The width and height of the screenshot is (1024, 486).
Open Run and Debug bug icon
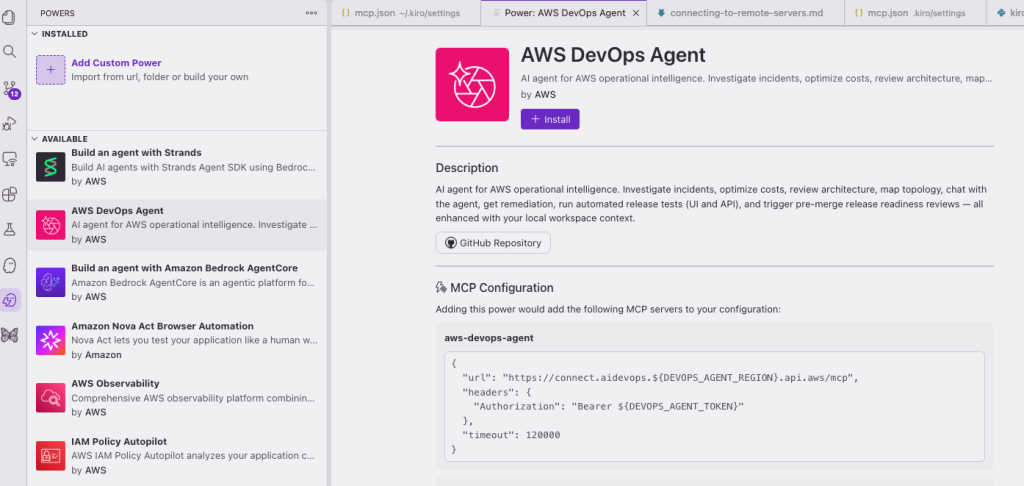9,123
